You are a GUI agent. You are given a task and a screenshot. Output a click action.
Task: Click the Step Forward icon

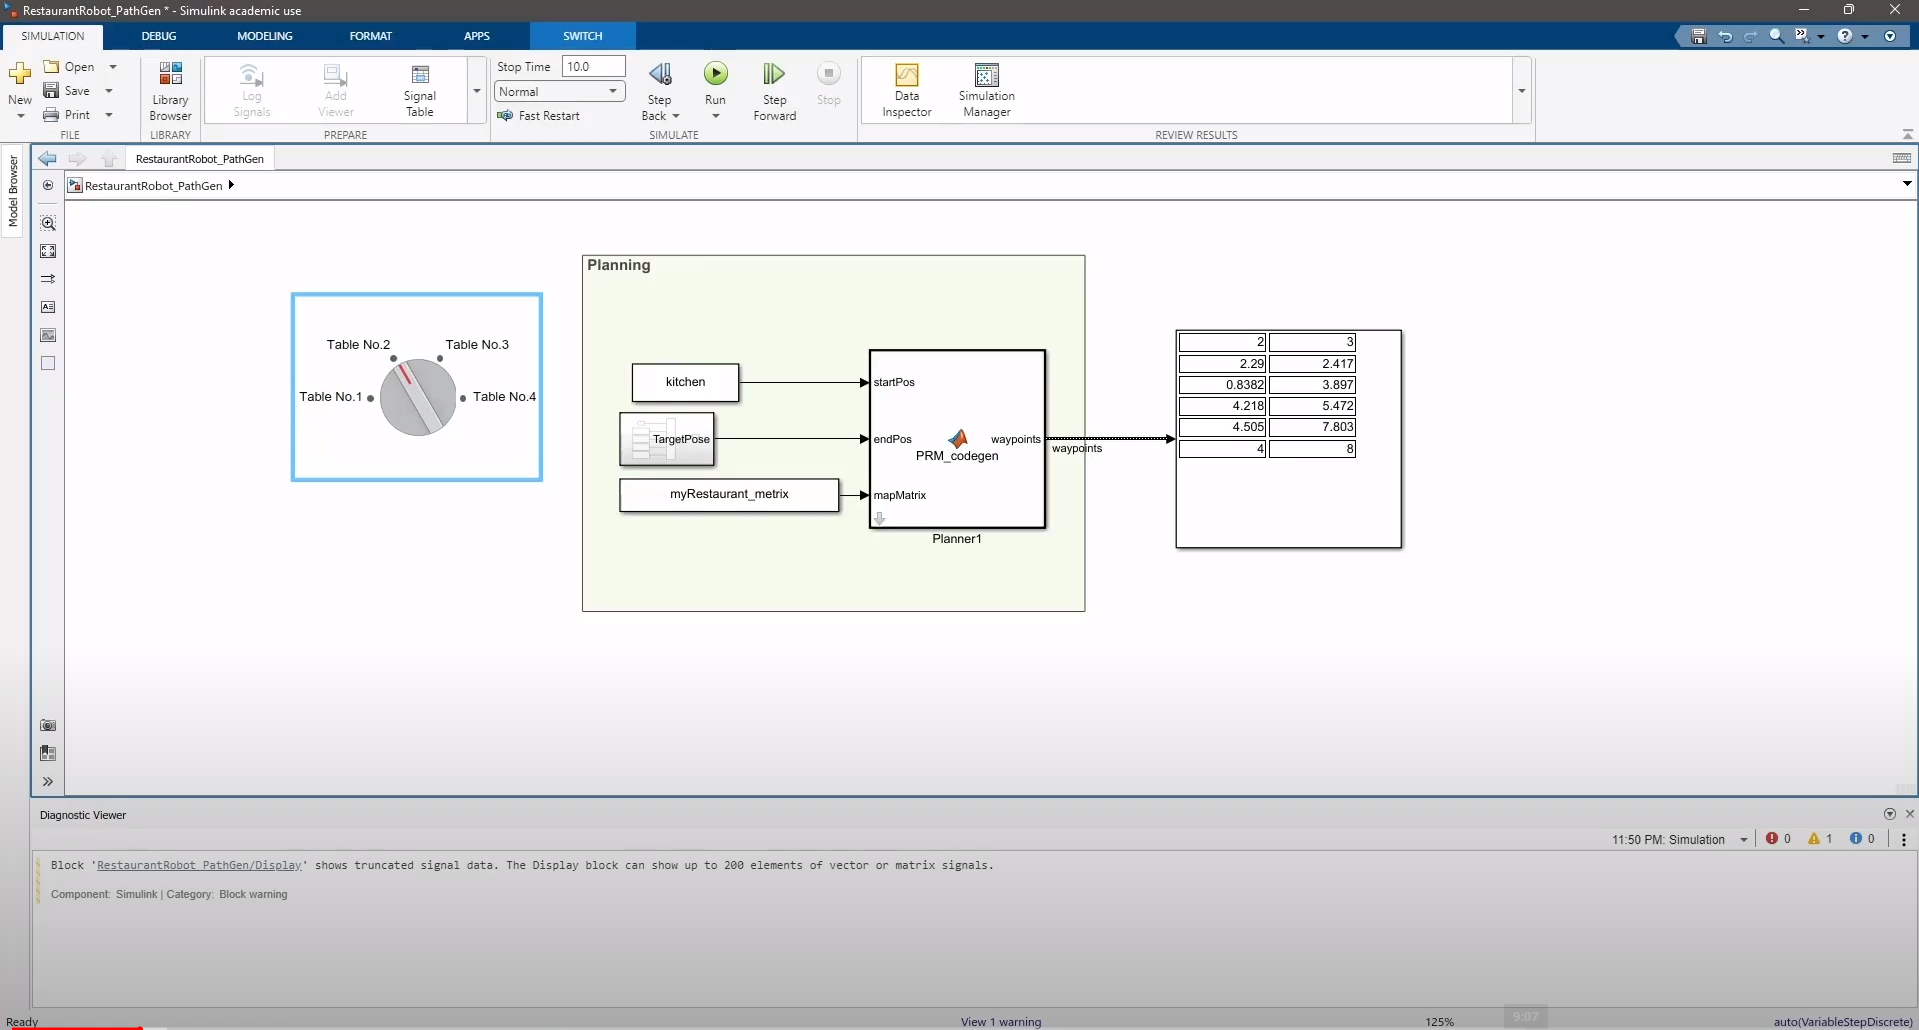tap(774, 75)
